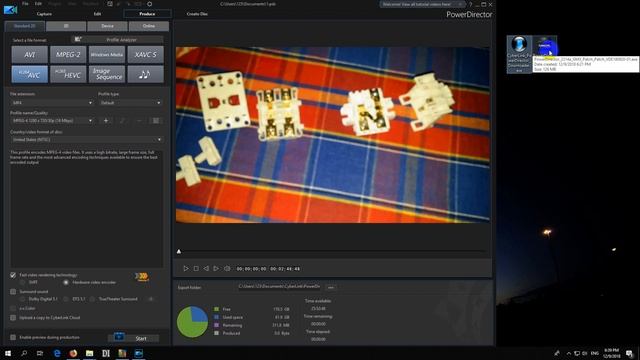640x360 pixels.
Task: Open the Action Center notifications icon
Action: [629, 353]
